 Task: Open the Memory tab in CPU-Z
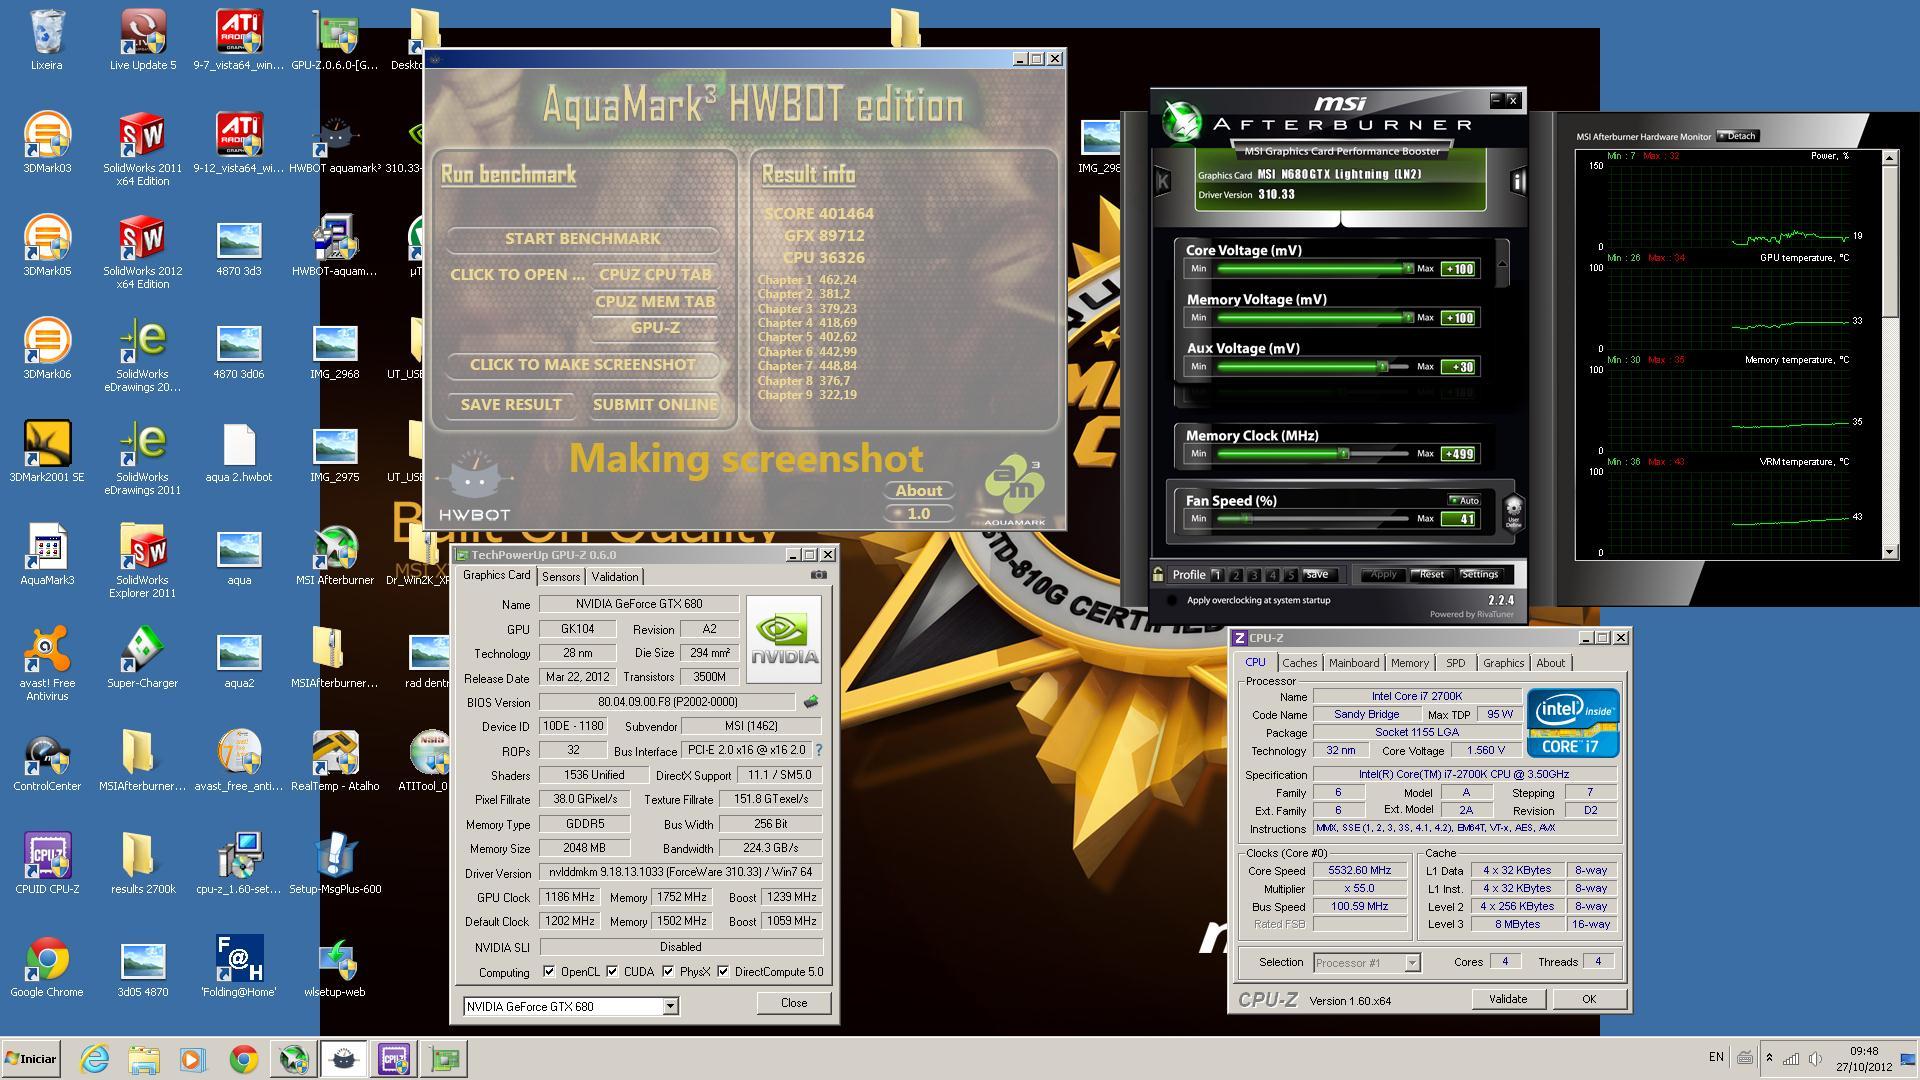[x=1409, y=663]
